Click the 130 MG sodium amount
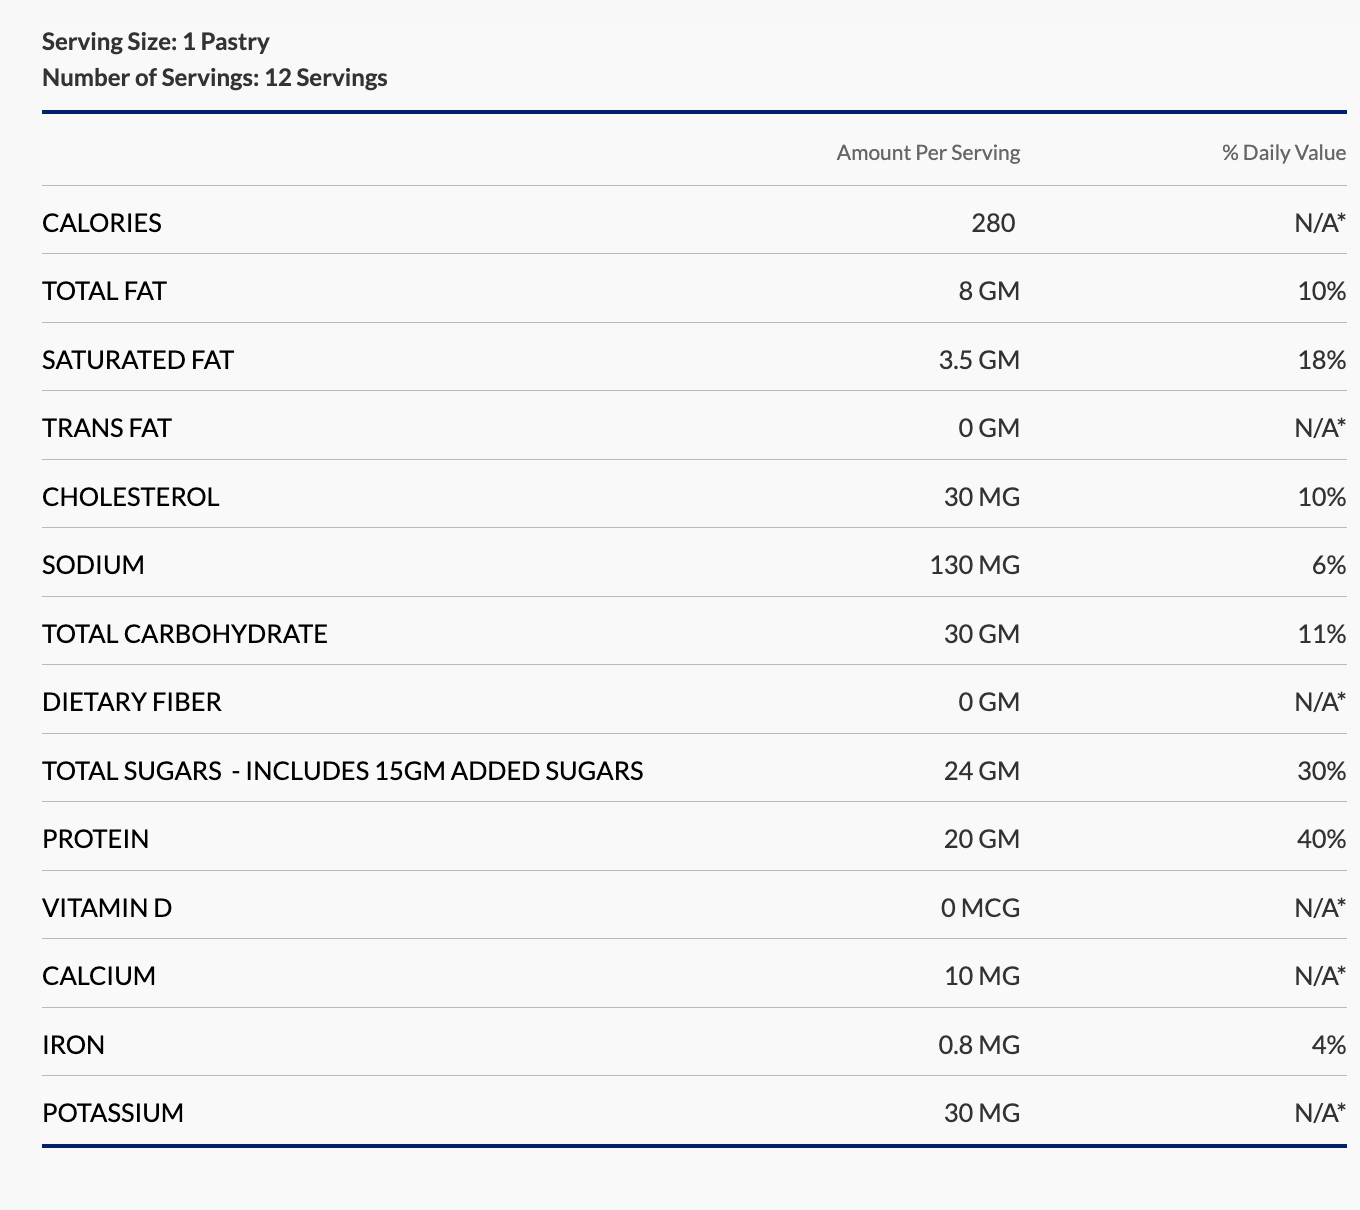The height and width of the screenshot is (1210, 1360). [974, 565]
